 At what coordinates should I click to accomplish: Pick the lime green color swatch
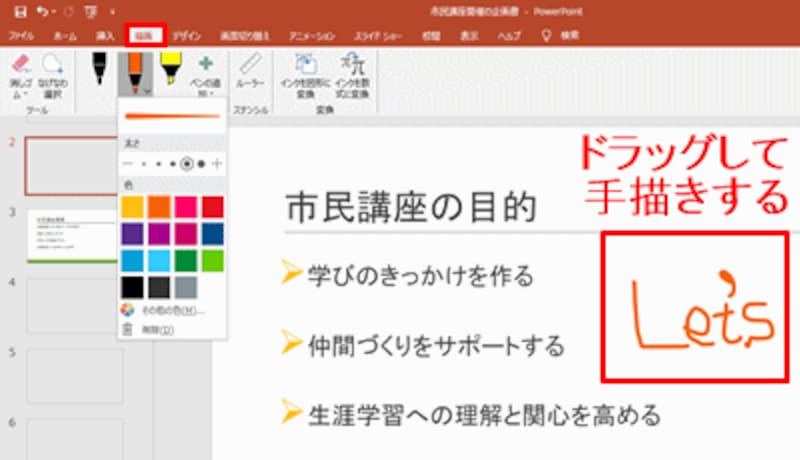(212, 261)
